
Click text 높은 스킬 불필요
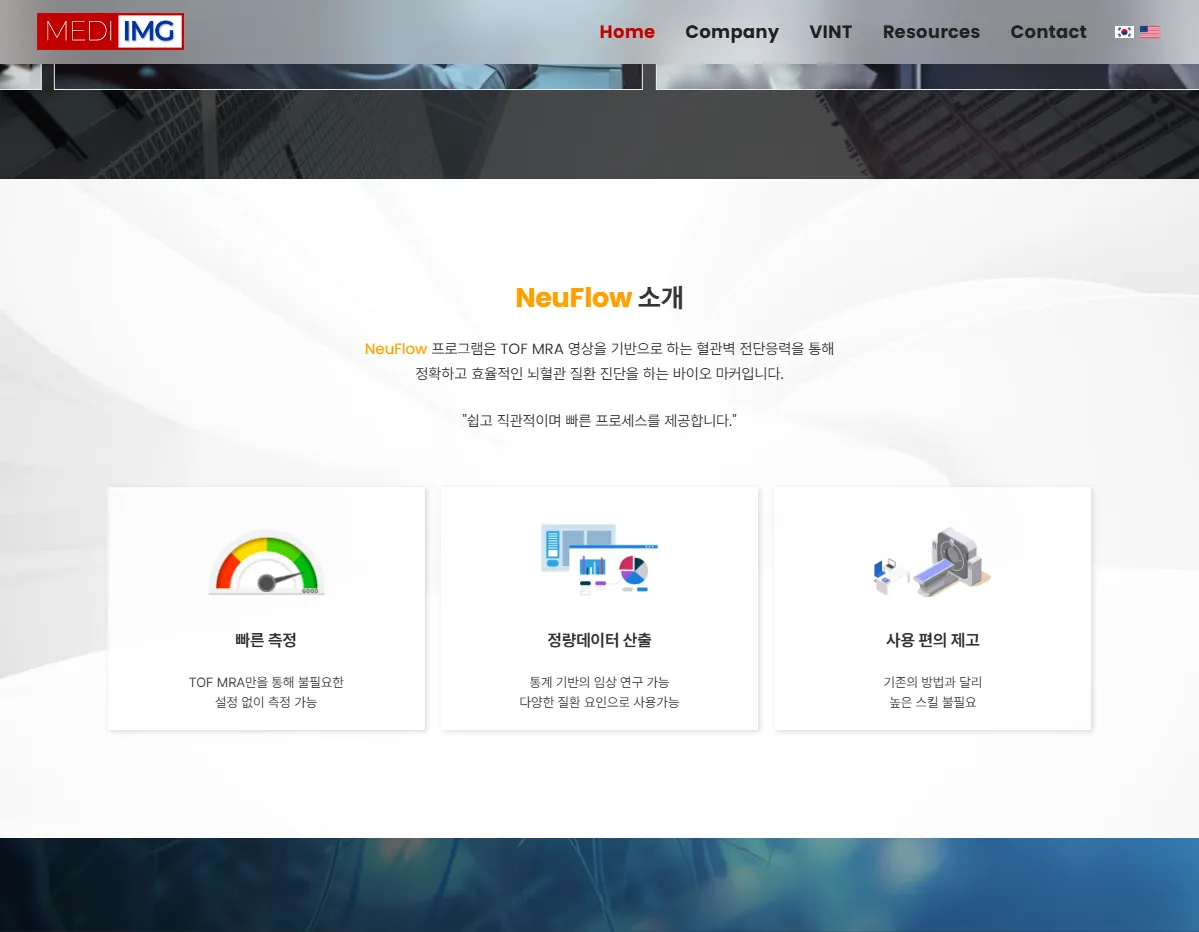(x=933, y=702)
